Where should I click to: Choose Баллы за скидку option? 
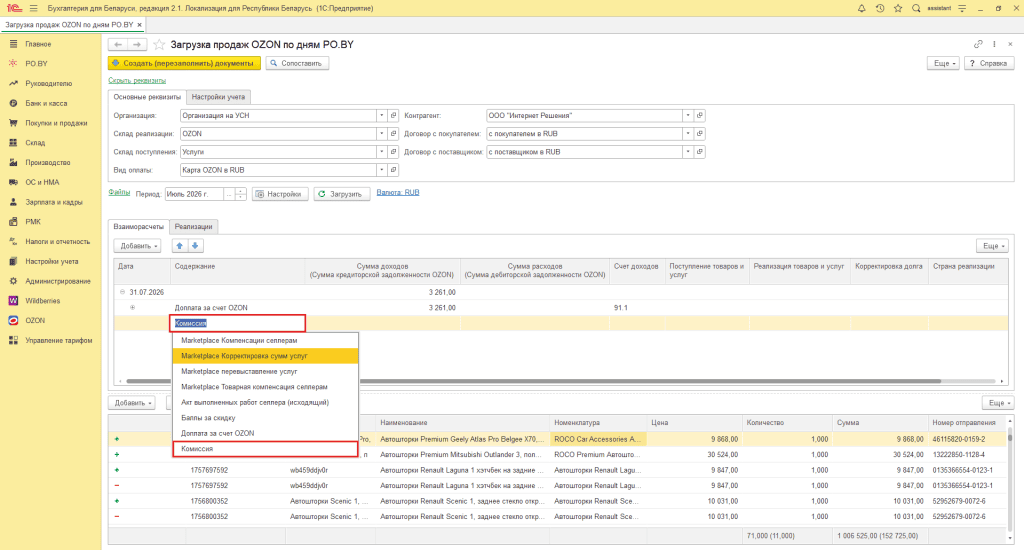click(265, 417)
